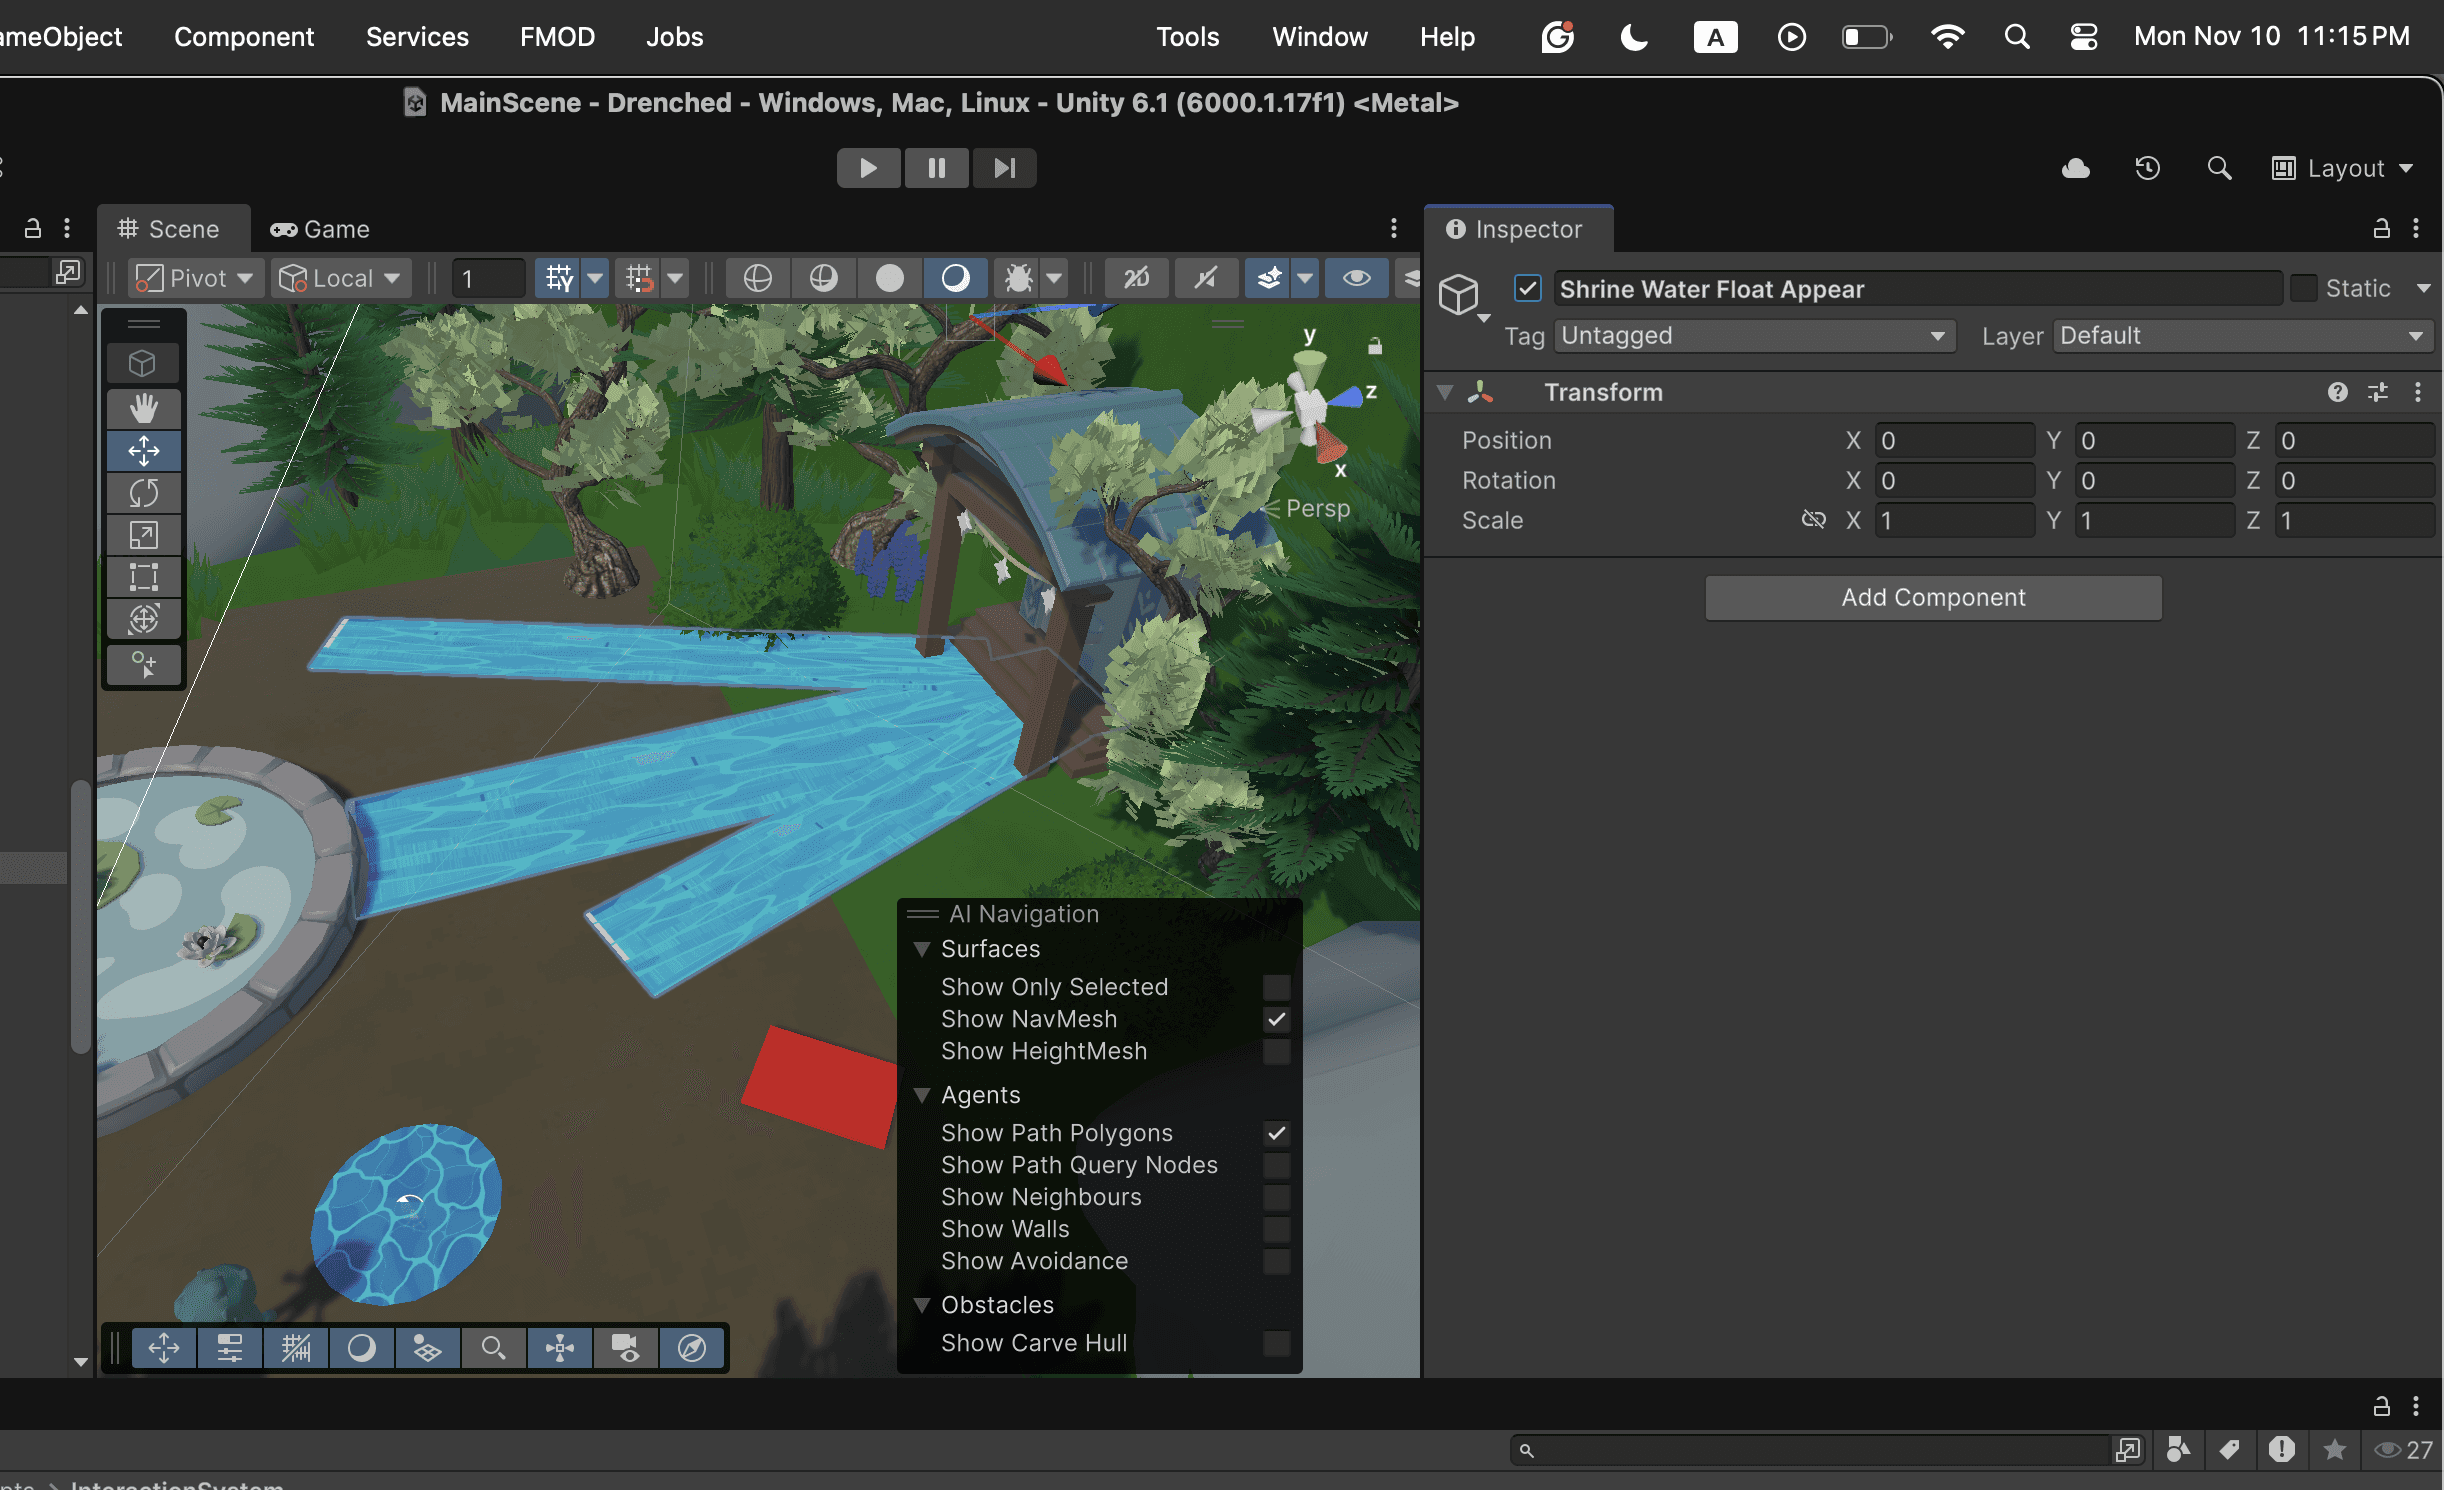Click the Step frame button

[1004, 168]
